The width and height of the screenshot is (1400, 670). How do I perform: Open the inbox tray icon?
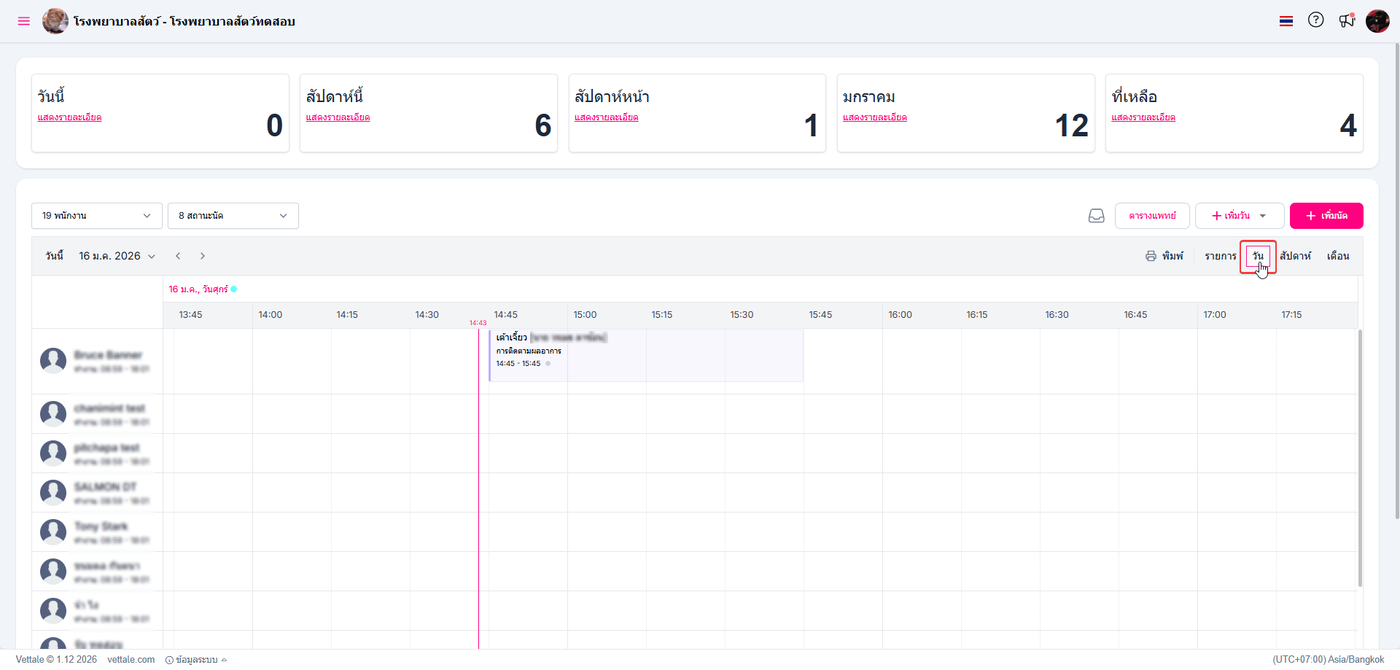(x=1096, y=216)
